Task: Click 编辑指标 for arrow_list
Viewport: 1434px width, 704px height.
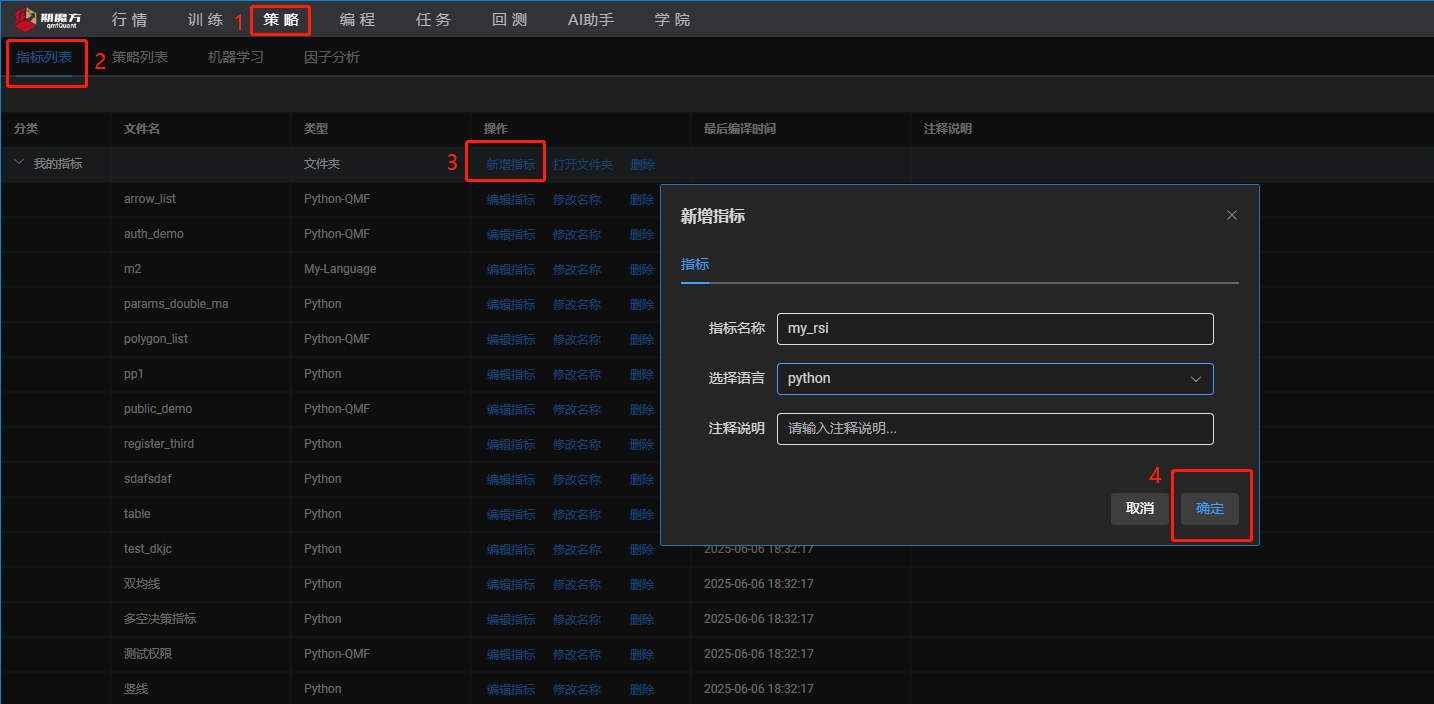Action: [x=511, y=199]
